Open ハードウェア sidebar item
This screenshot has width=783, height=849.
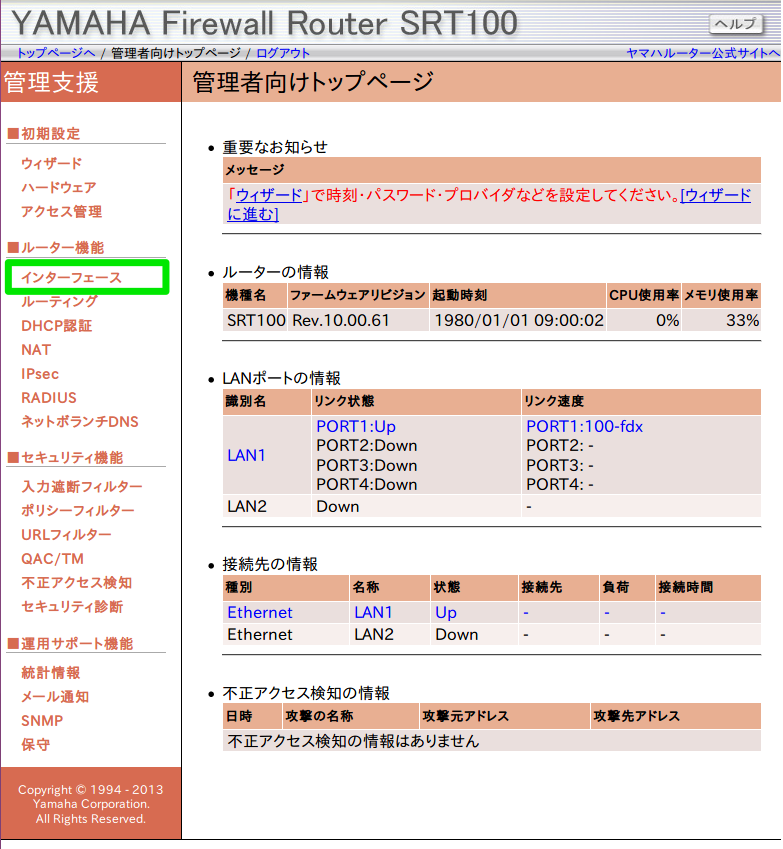(58, 187)
